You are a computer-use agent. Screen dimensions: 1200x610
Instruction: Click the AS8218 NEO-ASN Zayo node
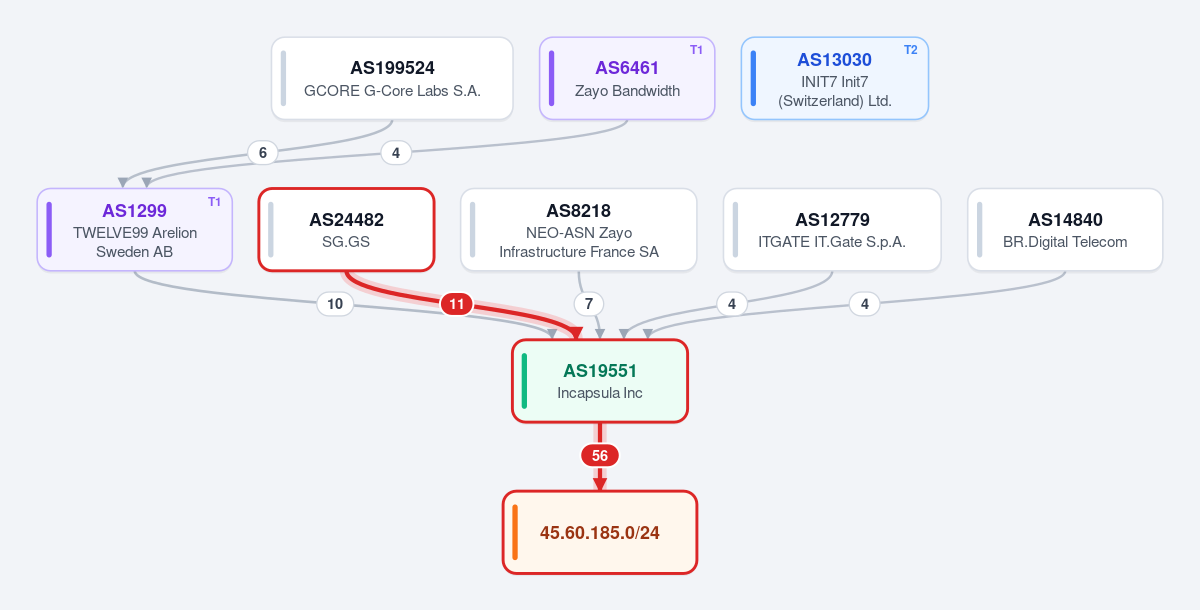579,229
